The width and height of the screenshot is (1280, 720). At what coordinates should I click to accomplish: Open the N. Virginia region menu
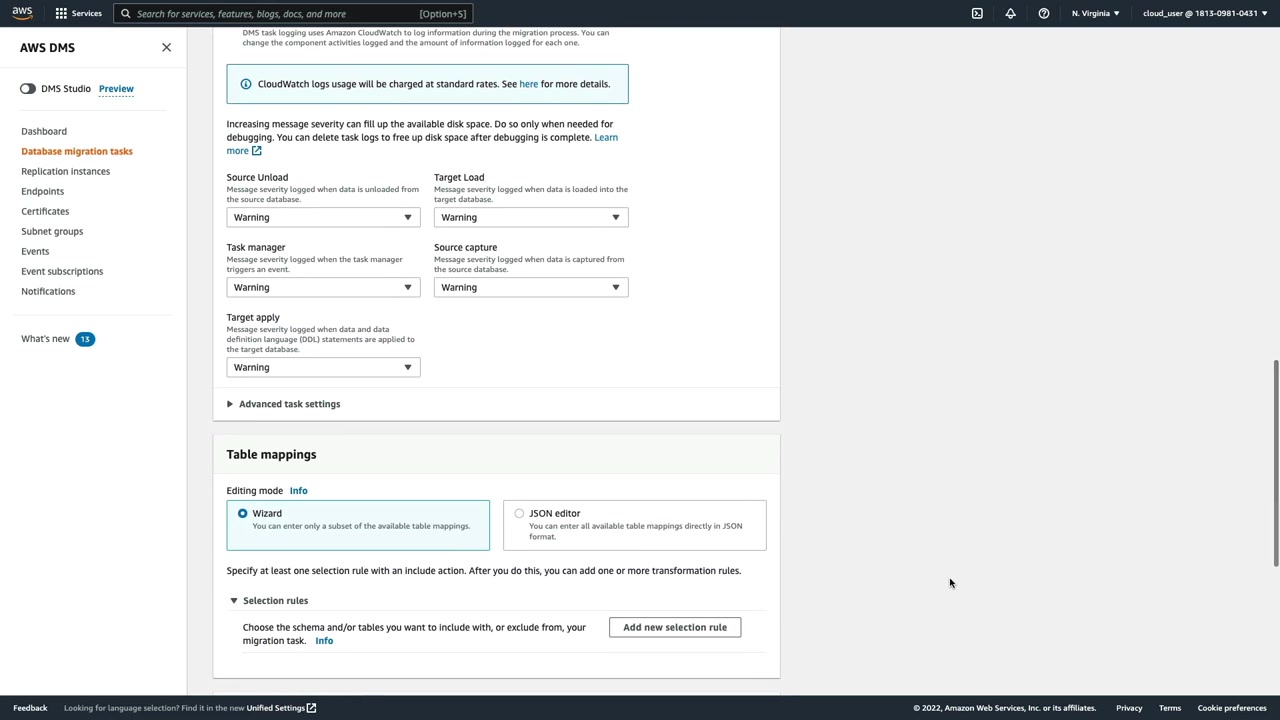(x=1095, y=14)
